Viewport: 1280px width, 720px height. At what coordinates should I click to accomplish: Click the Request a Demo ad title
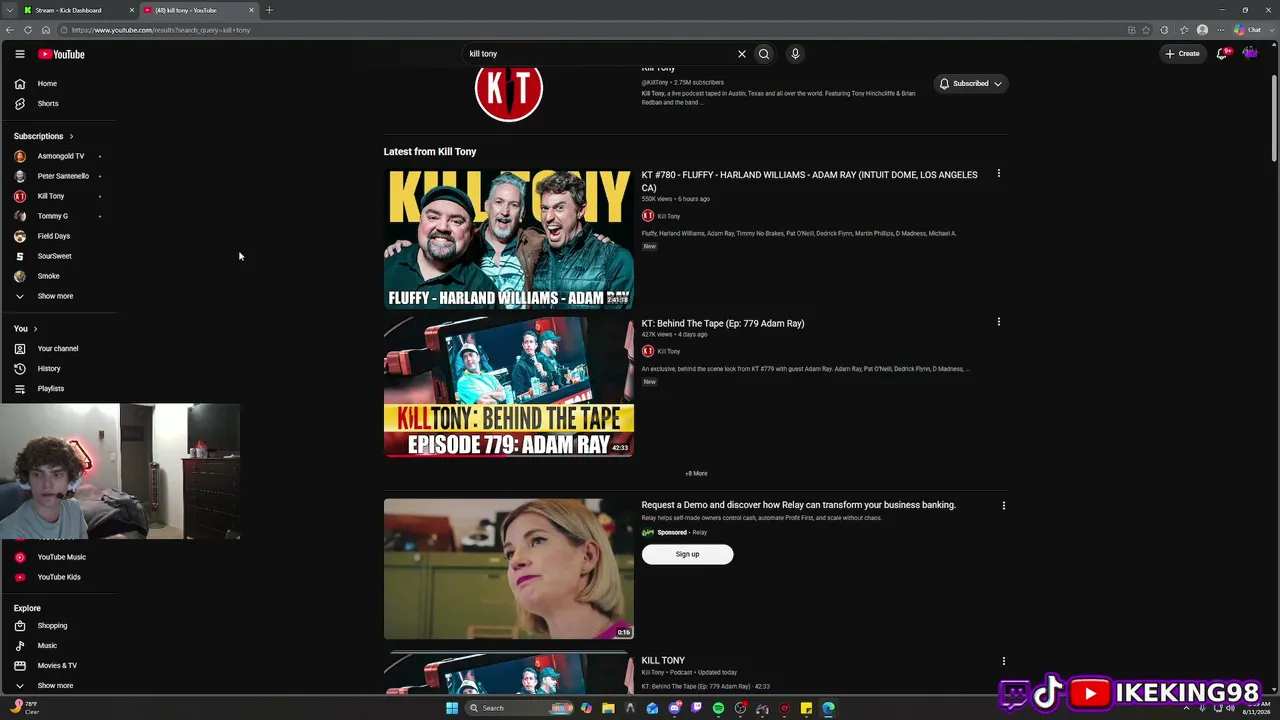click(799, 505)
